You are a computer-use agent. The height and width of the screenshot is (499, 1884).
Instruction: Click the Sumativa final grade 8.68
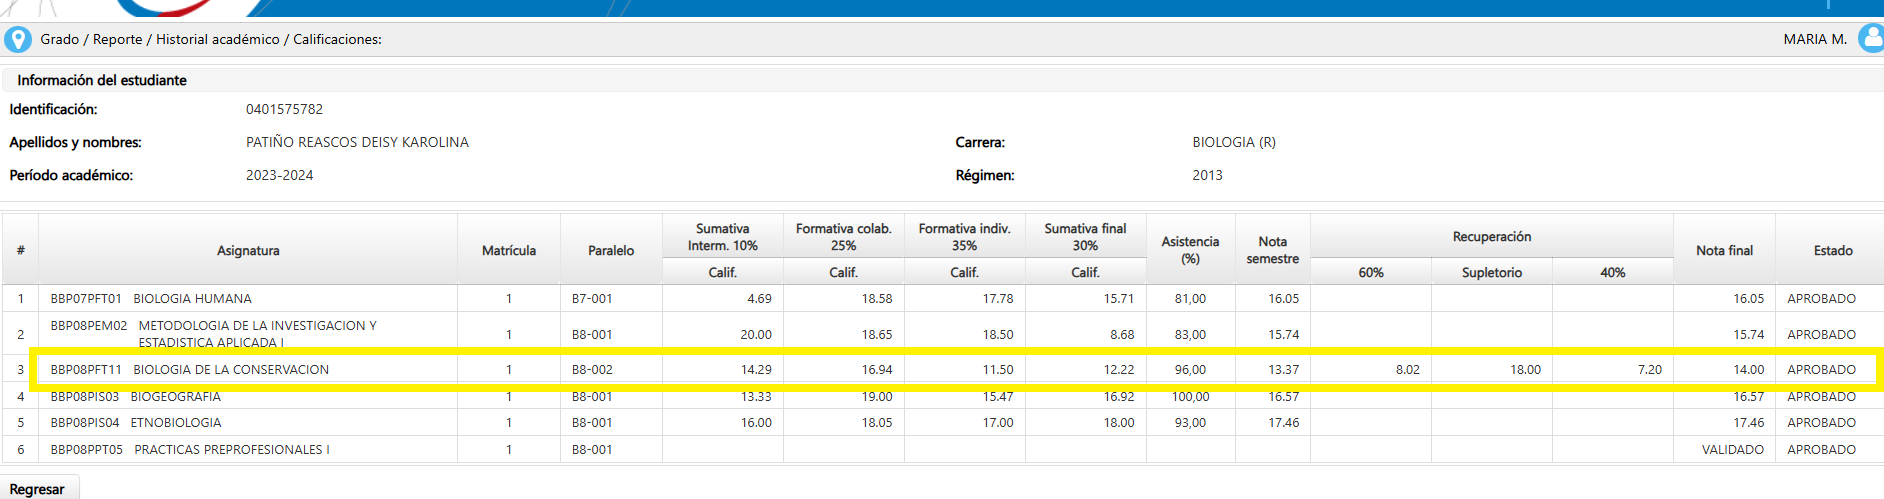(1122, 334)
